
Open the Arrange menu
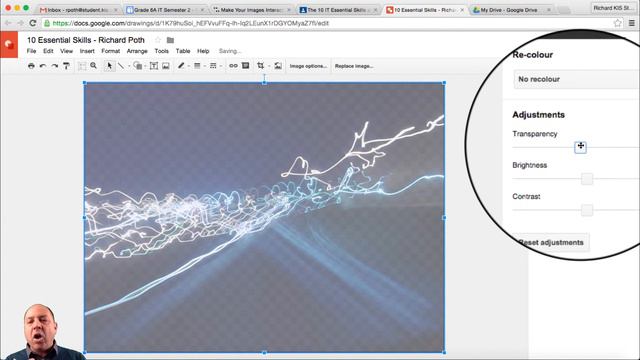click(137, 51)
